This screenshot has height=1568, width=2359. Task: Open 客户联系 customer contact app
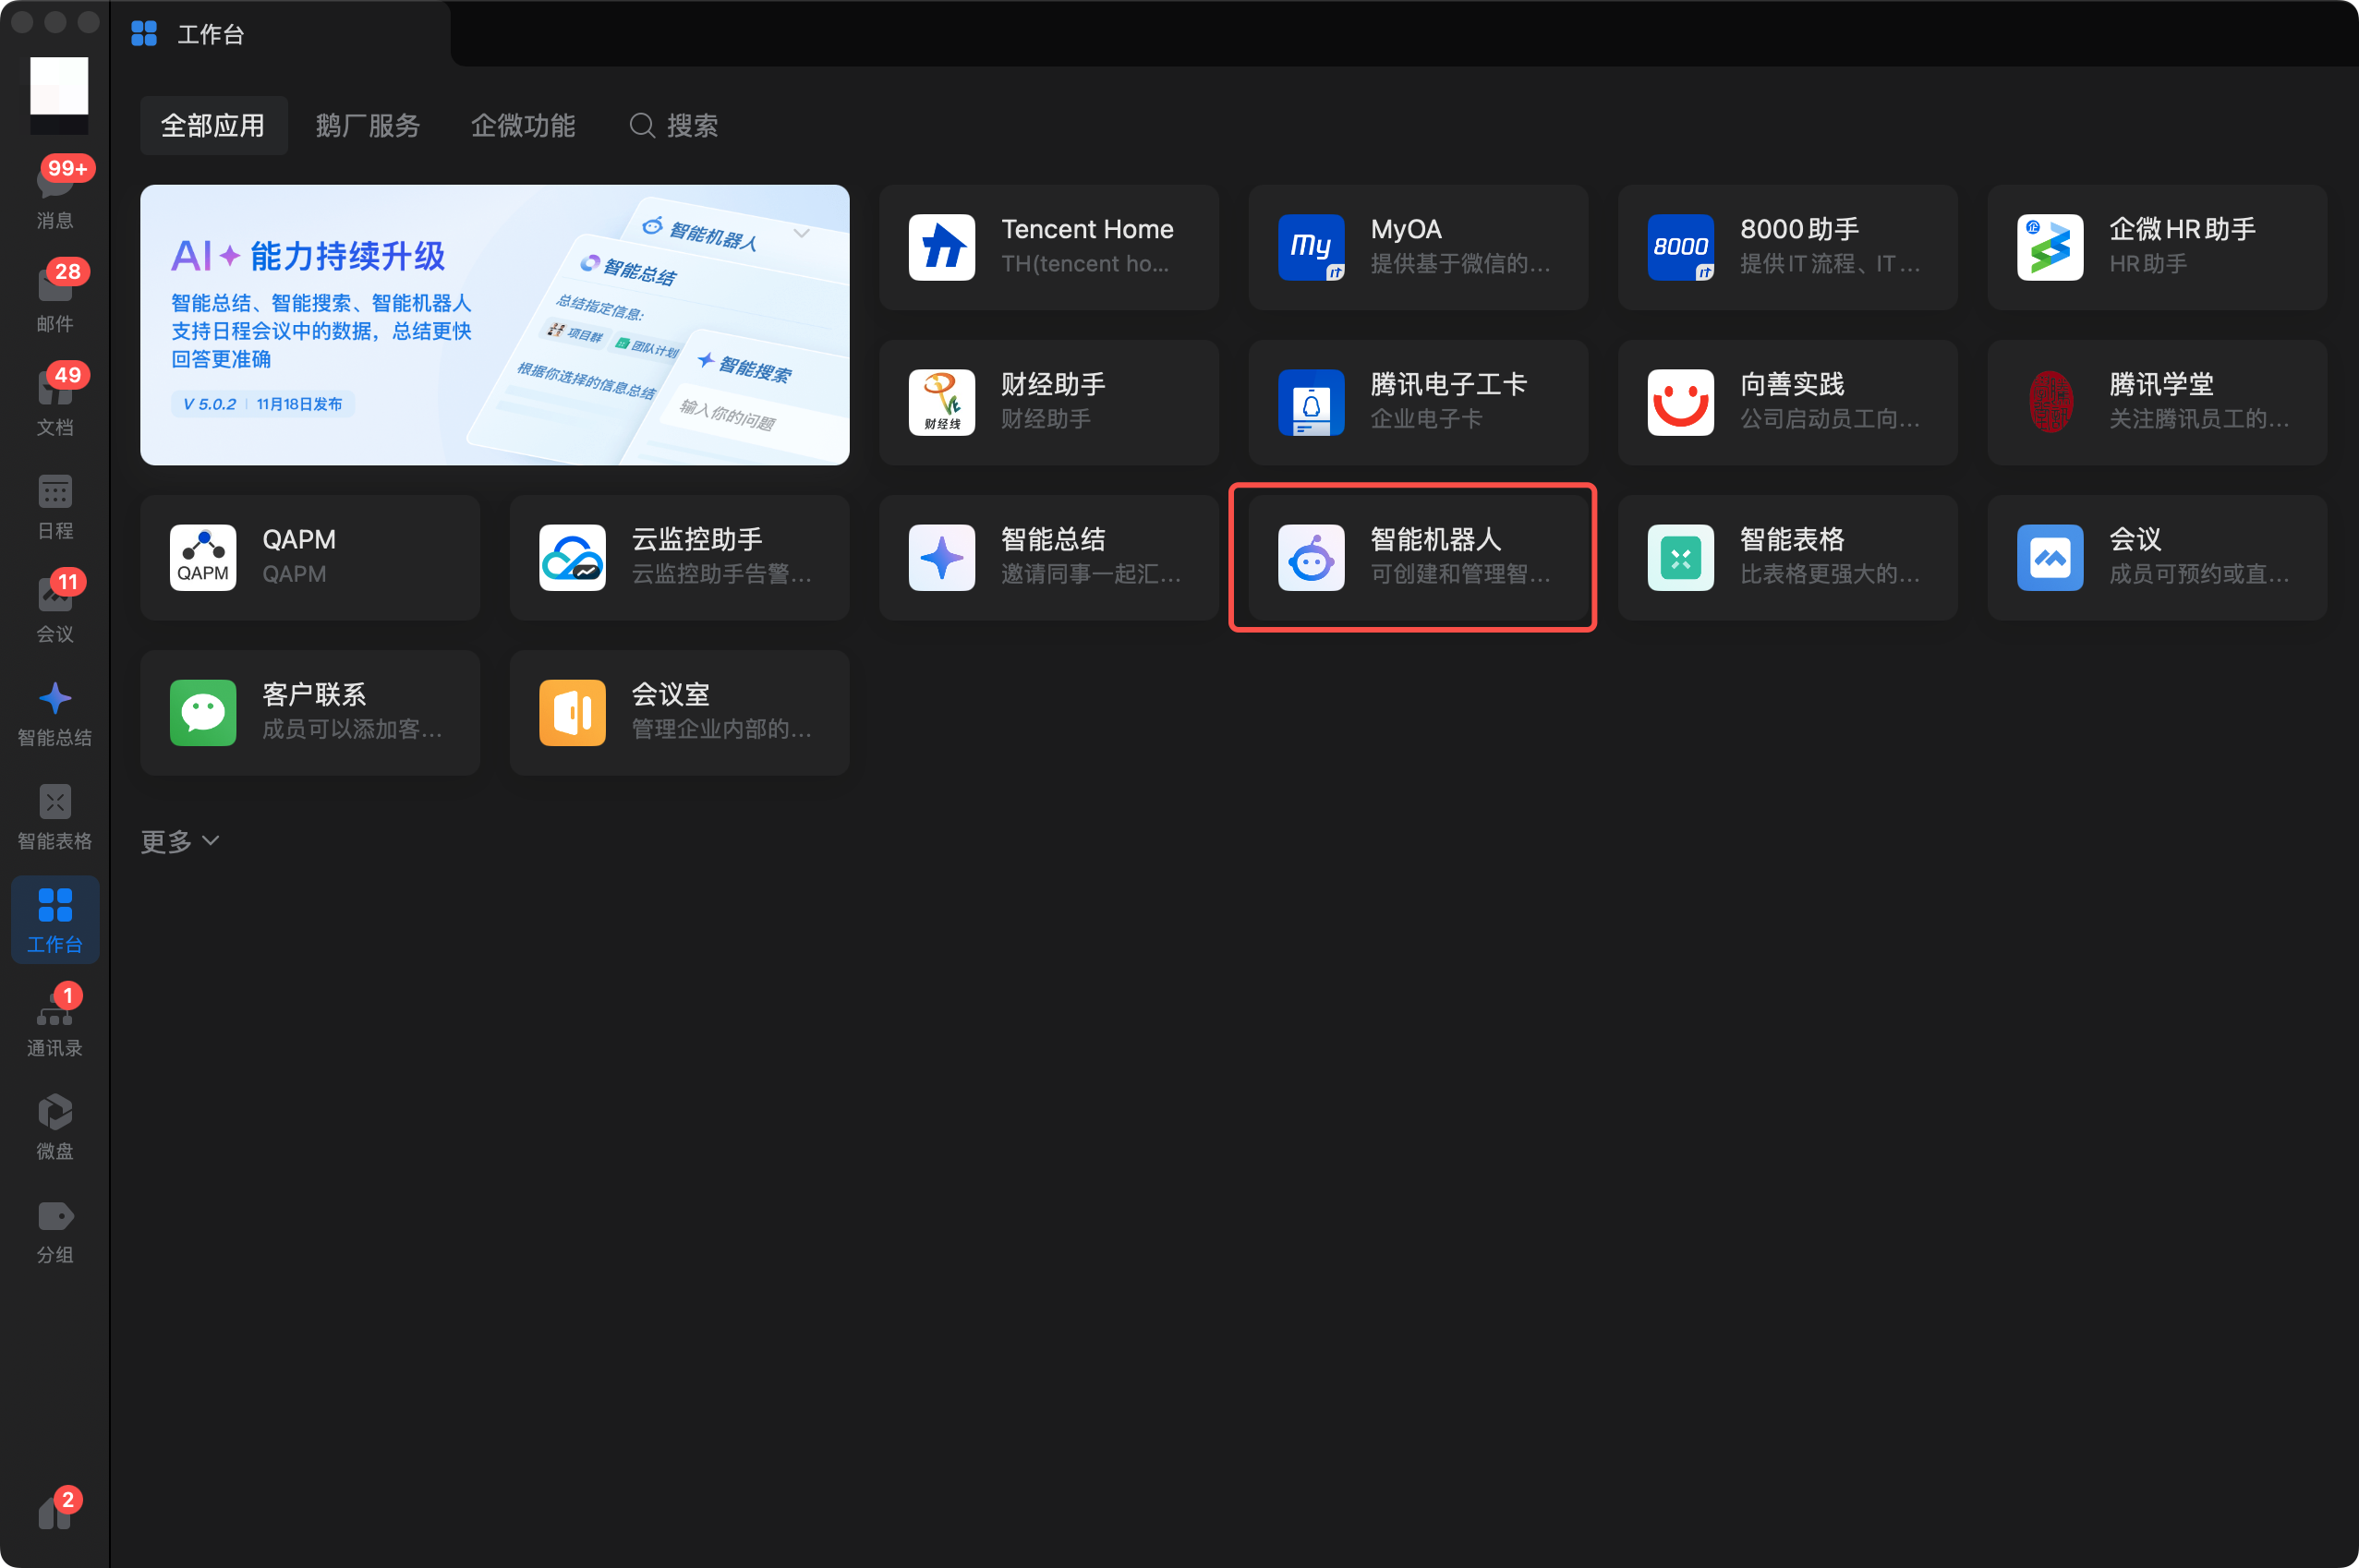pyautogui.click(x=309, y=712)
